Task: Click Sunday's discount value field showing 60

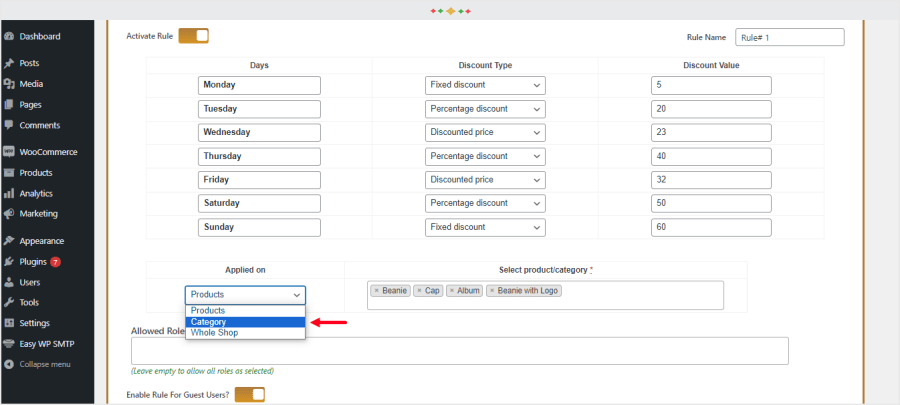Action: click(711, 227)
